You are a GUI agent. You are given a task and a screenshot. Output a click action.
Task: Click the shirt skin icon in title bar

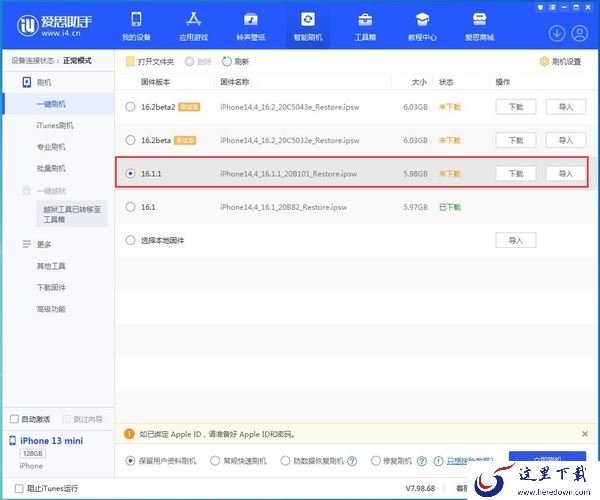pyautogui.click(x=540, y=7)
